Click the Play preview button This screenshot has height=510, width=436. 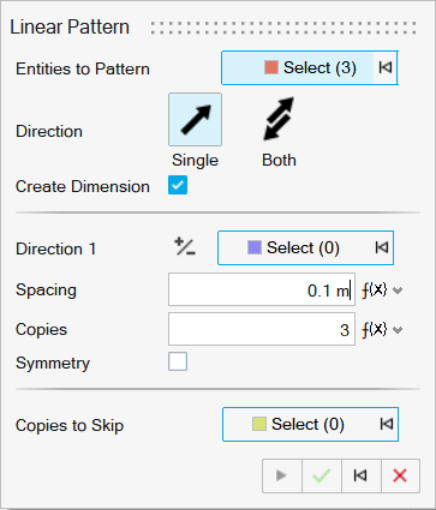point(282,476)
